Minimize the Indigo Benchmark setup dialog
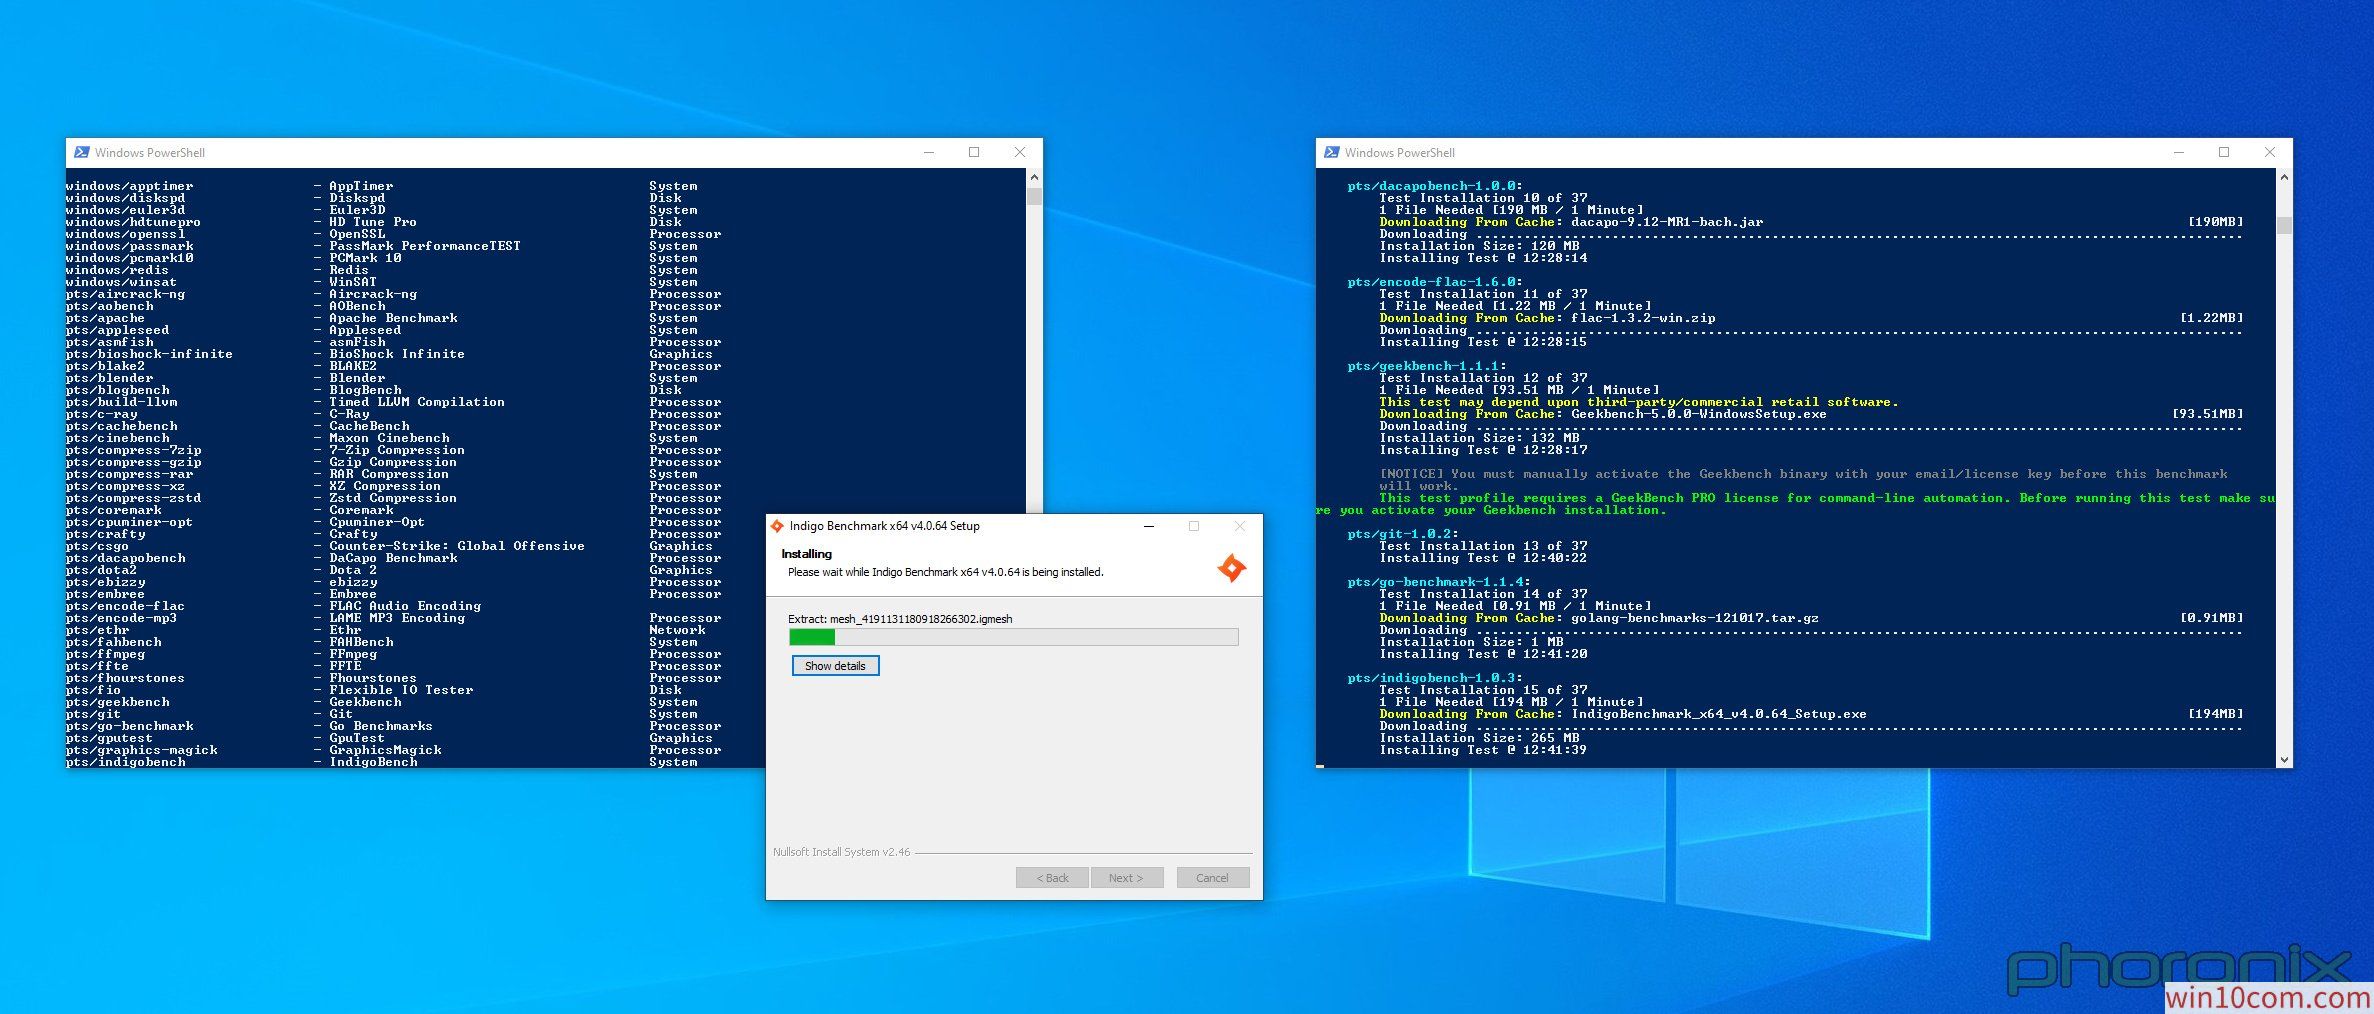This screenshot has height=1014, width=2374. 1149,526
